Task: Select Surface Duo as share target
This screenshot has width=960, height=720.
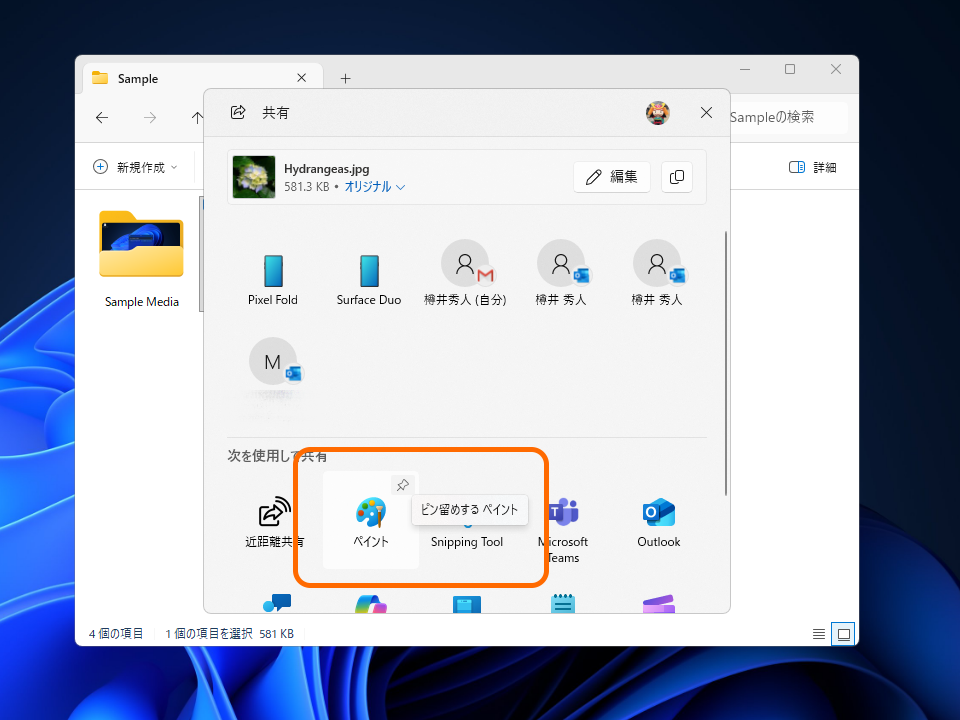Action: (x=368, y=270)
